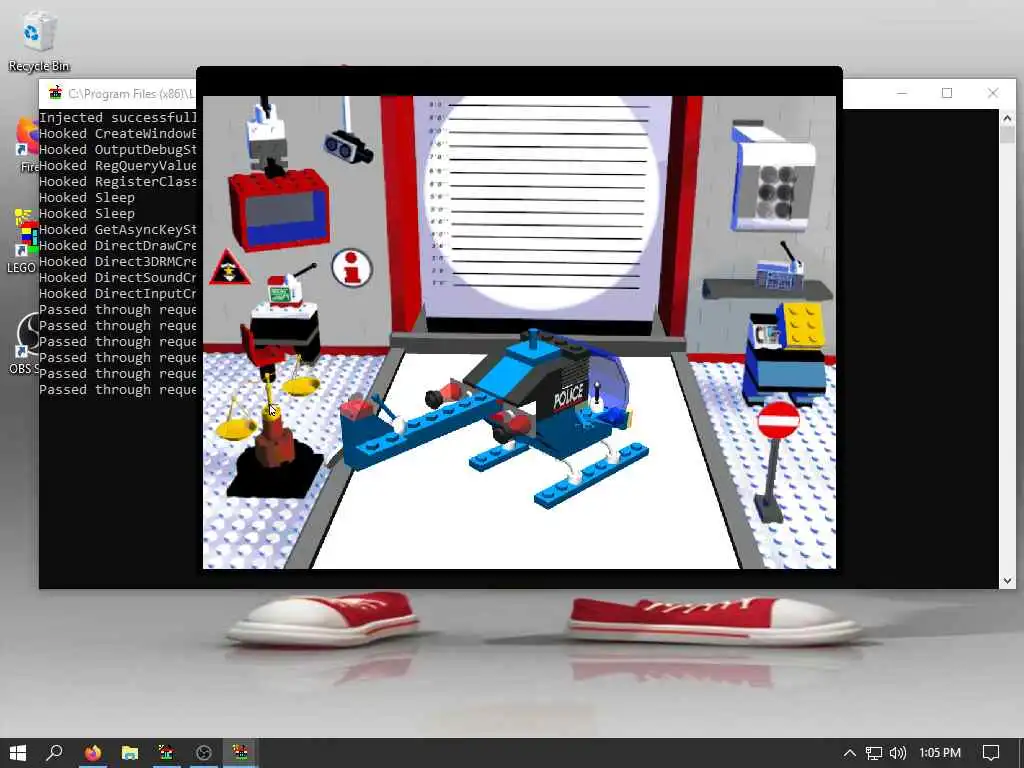Click the blue security camera

click(348, 146)
